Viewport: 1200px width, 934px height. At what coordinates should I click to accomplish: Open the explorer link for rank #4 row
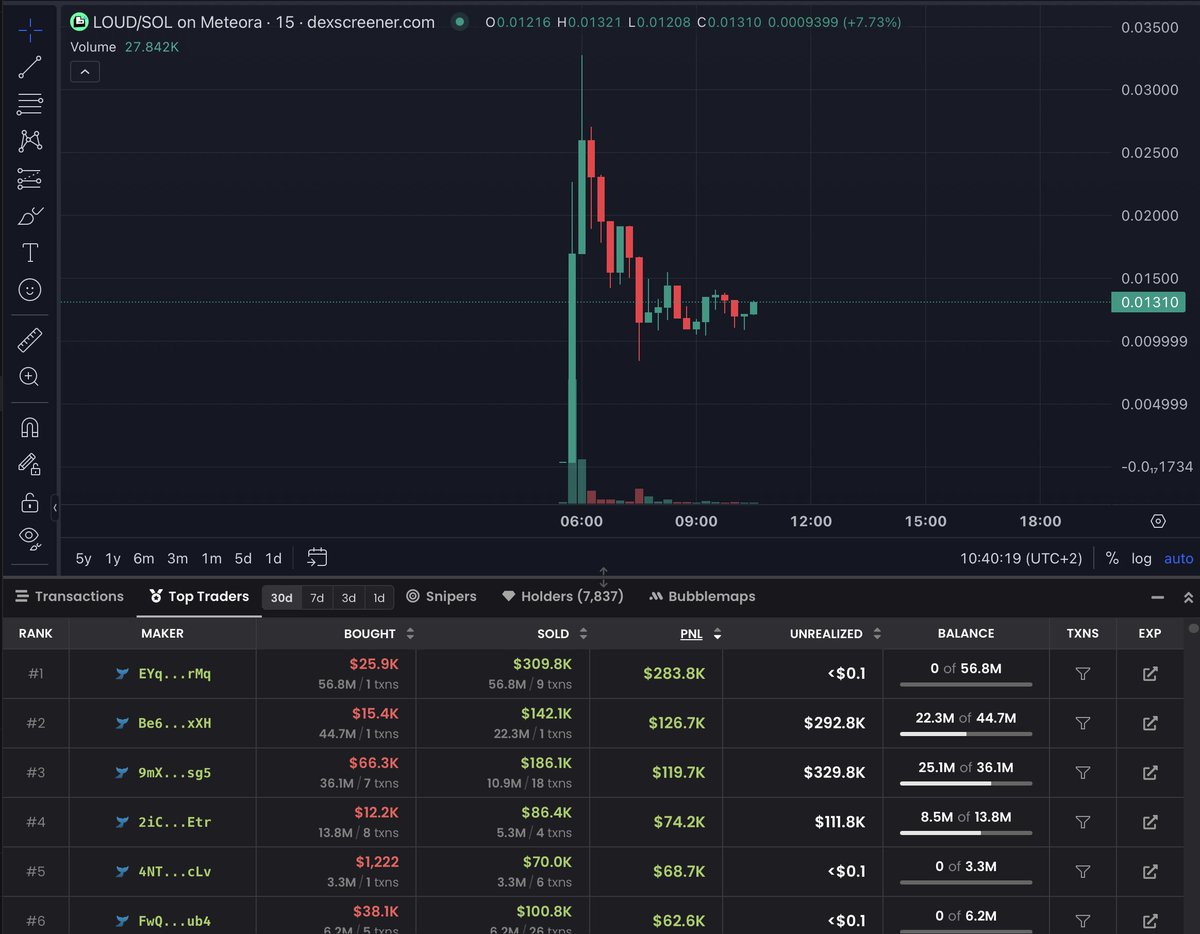(x=1150, y=822)
